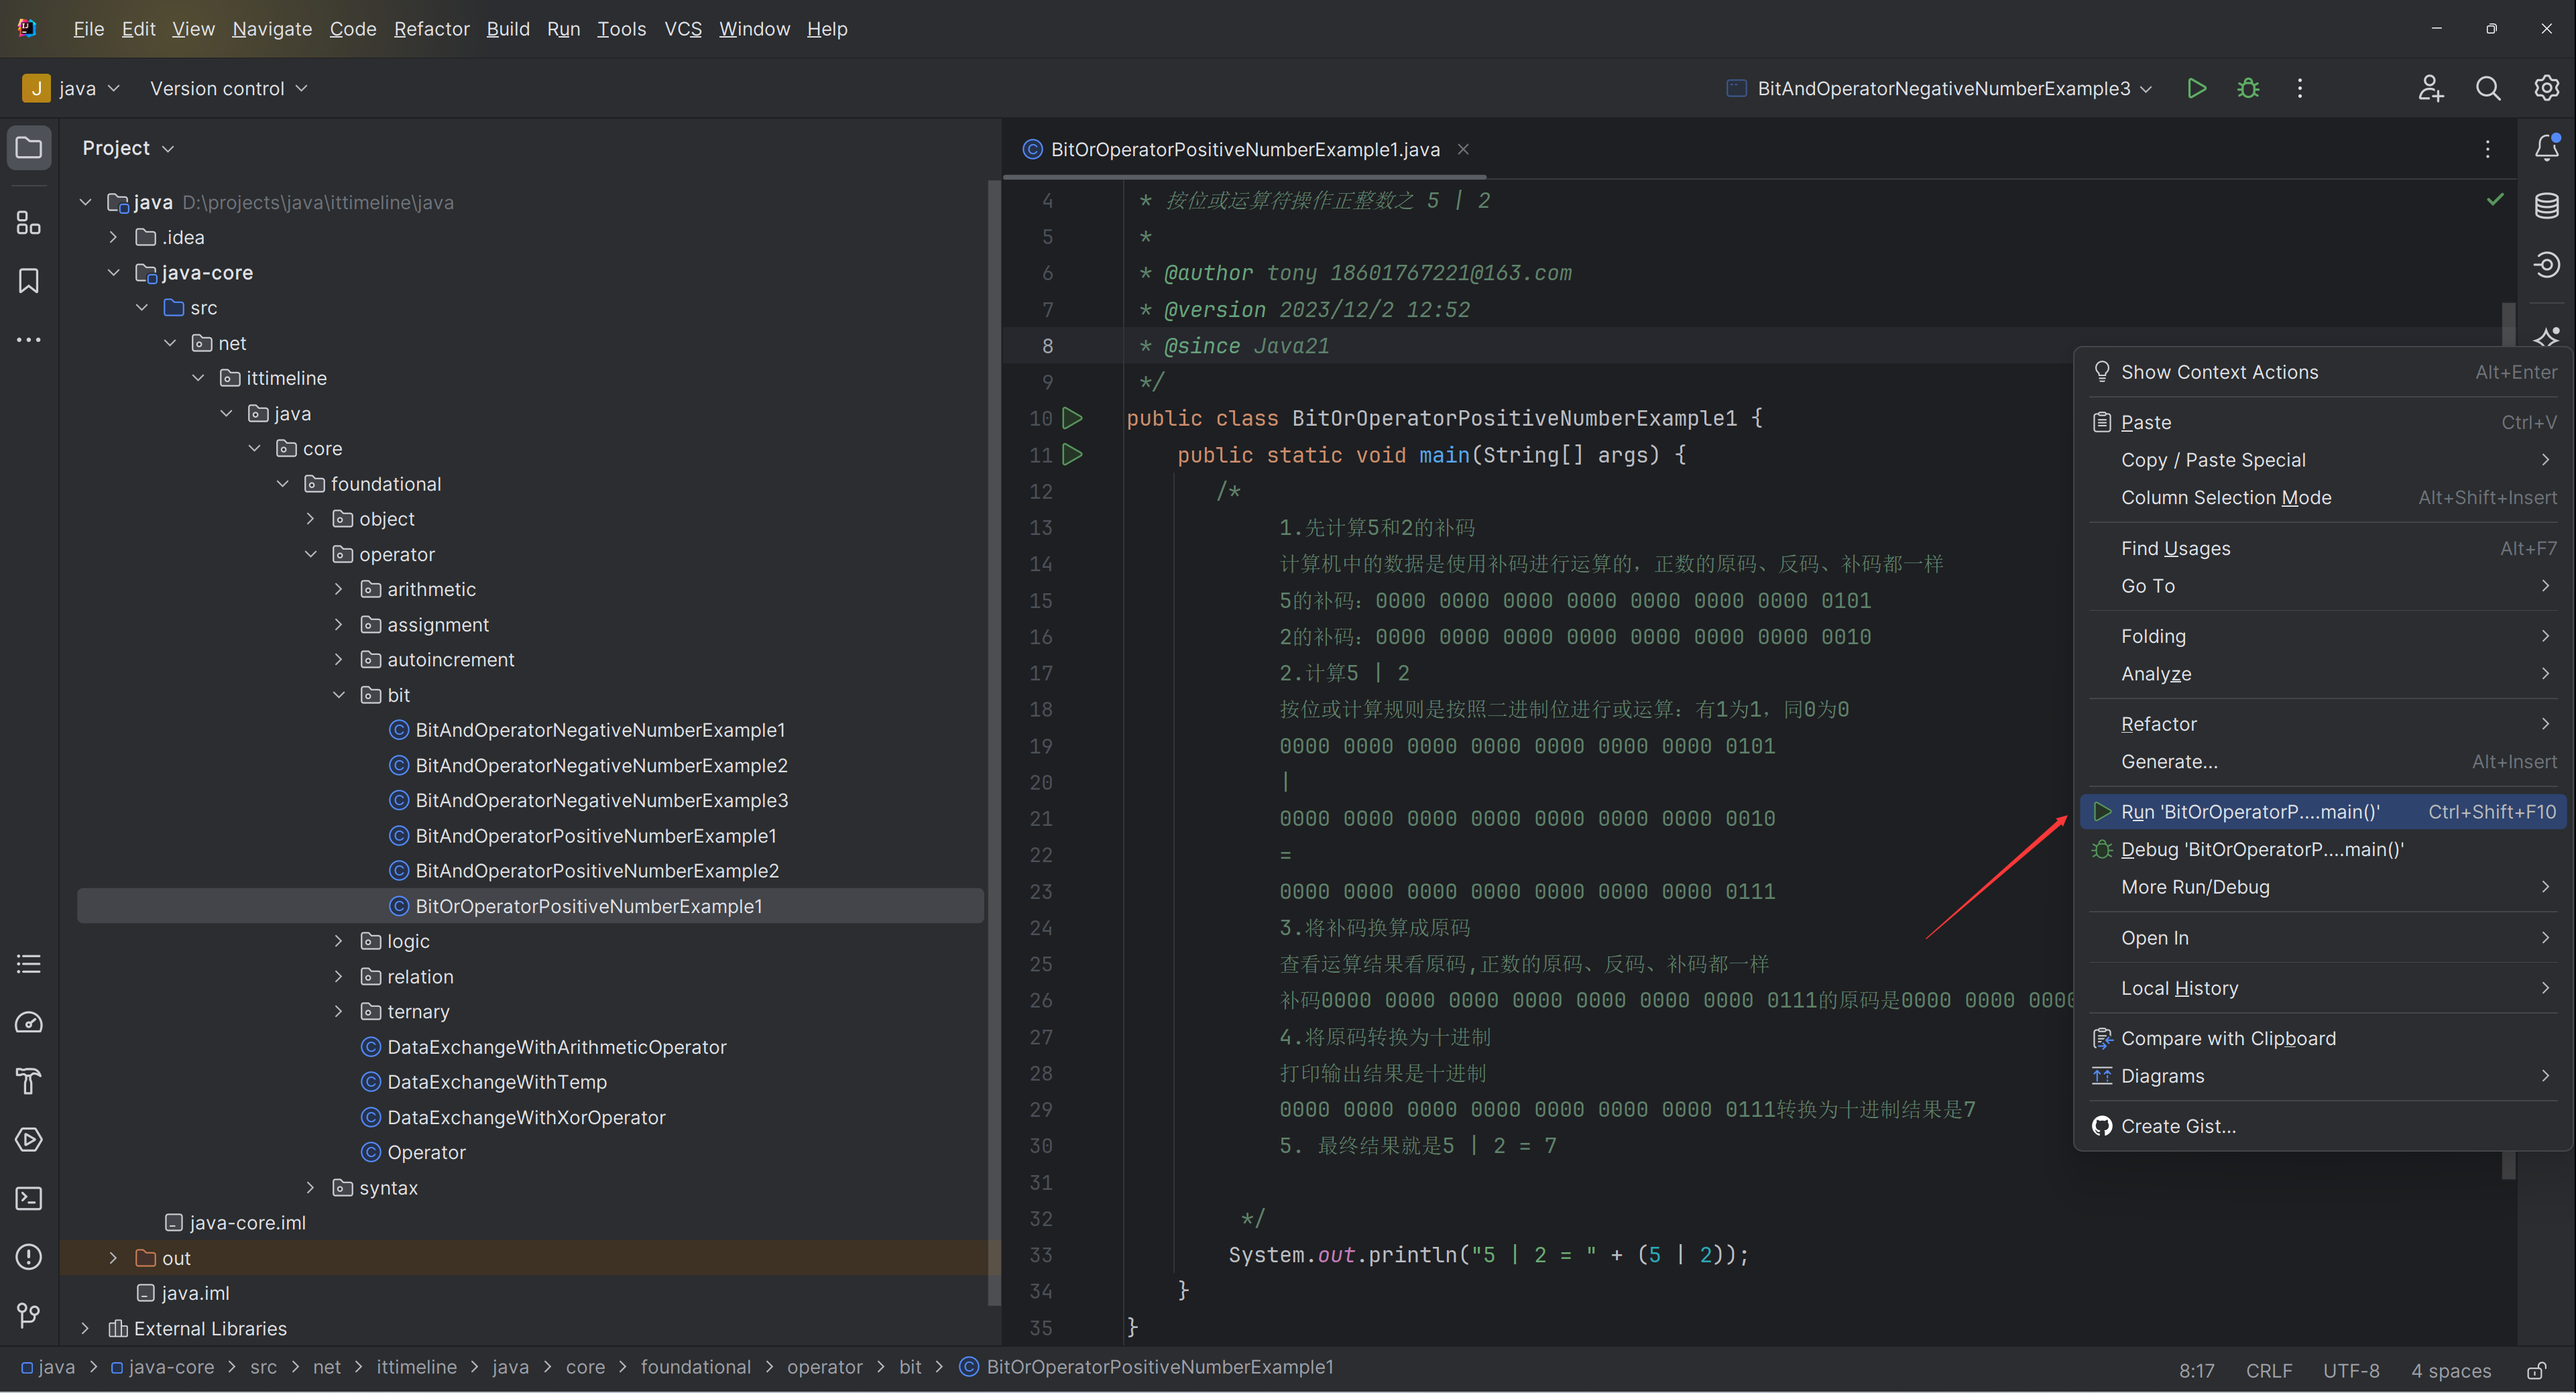Click the 8:17 caret position indicator
The height and width of the screenshot is (1393, 2576).
coord(2196,1370)
